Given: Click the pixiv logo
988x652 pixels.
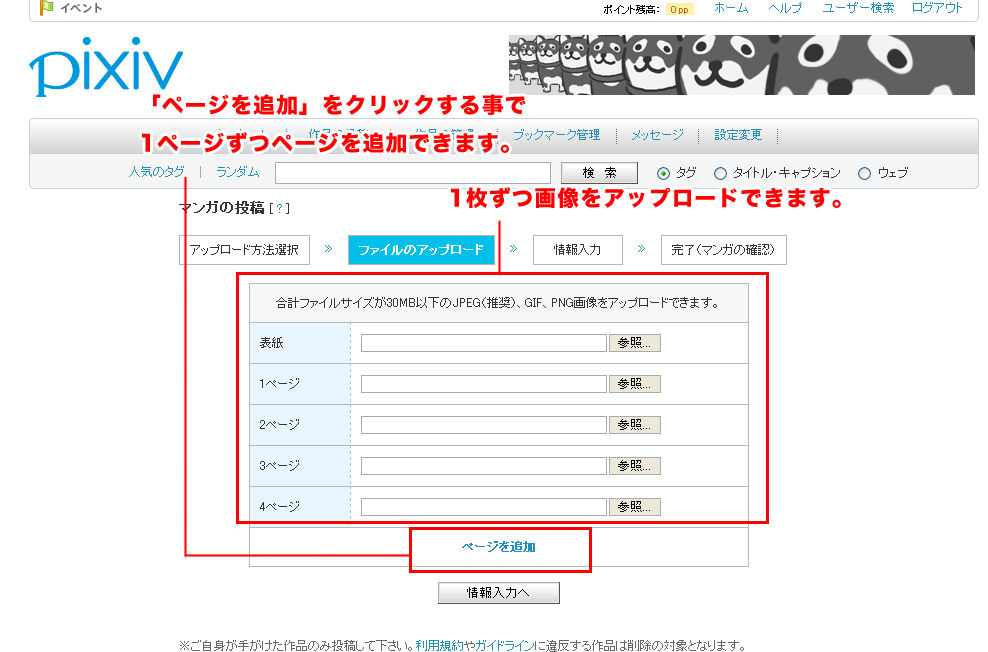Looking at the screenshot, I should click(104, 64).
